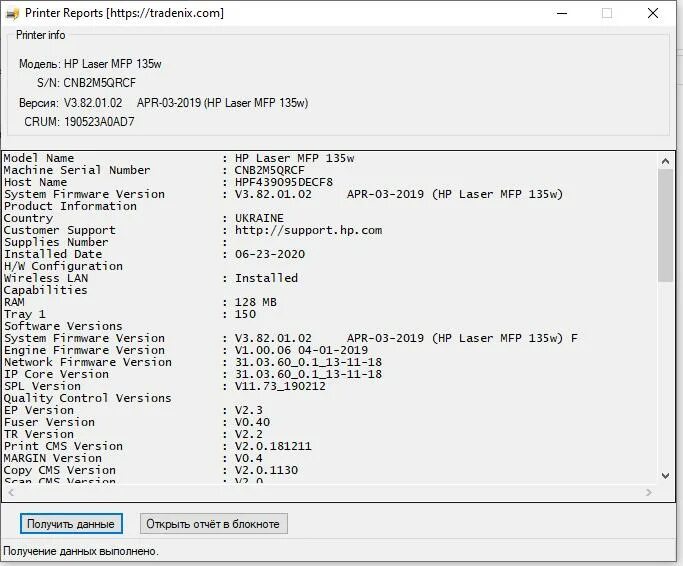The width and height of the screenshot is (683, 566).
Task: Click the 'Получить данные' button
Action: (x=71, y=523)
